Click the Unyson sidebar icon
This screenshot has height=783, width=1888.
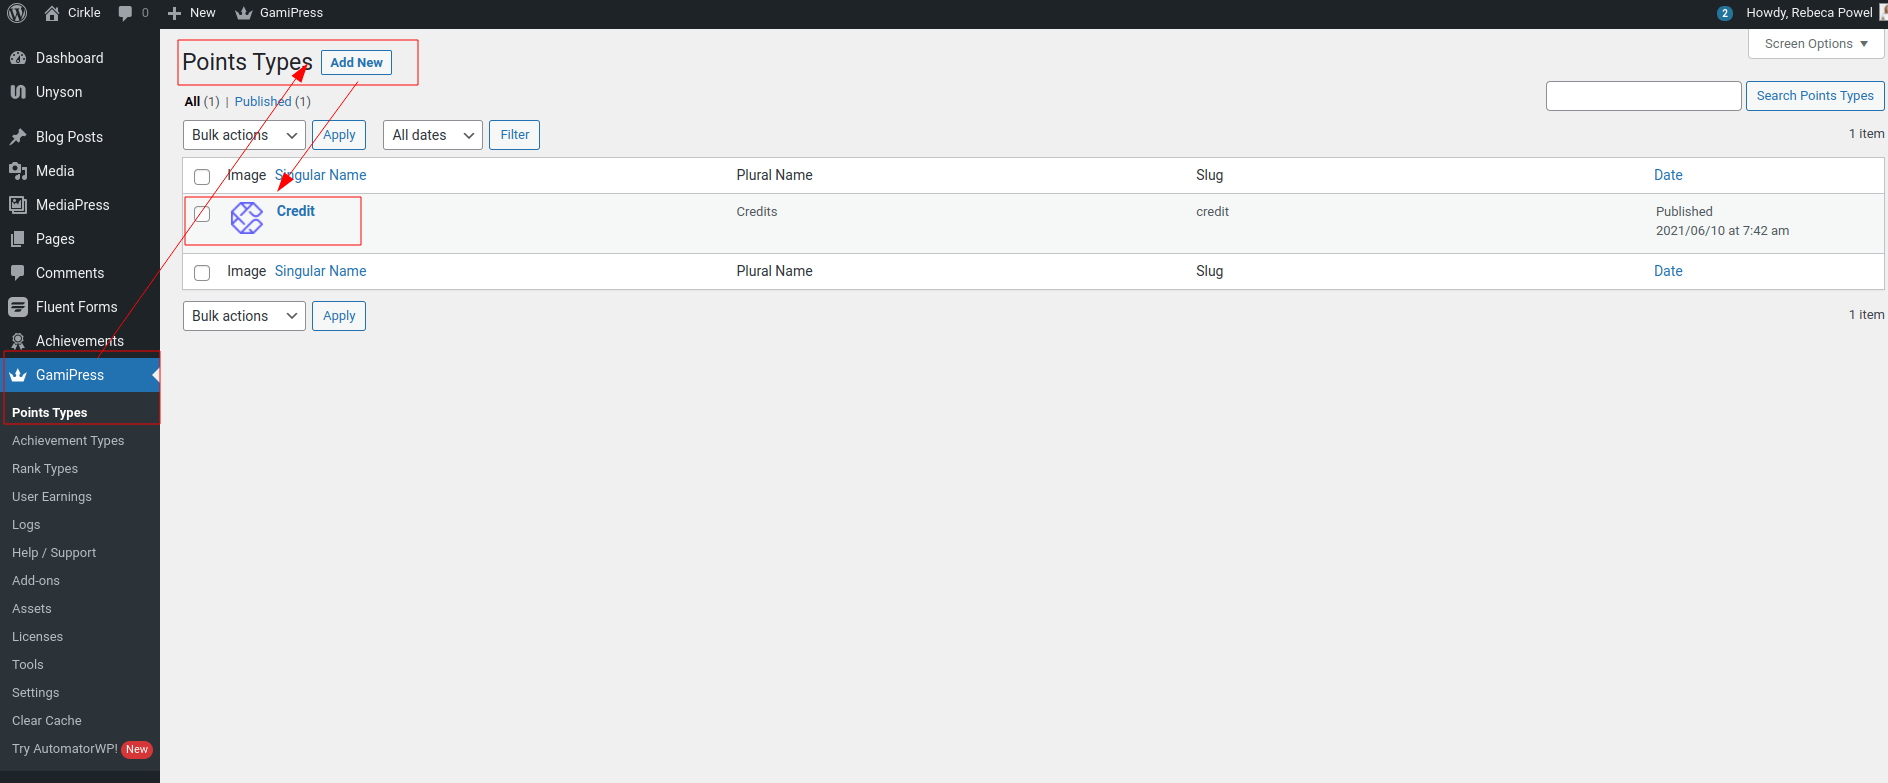[18, 92]
